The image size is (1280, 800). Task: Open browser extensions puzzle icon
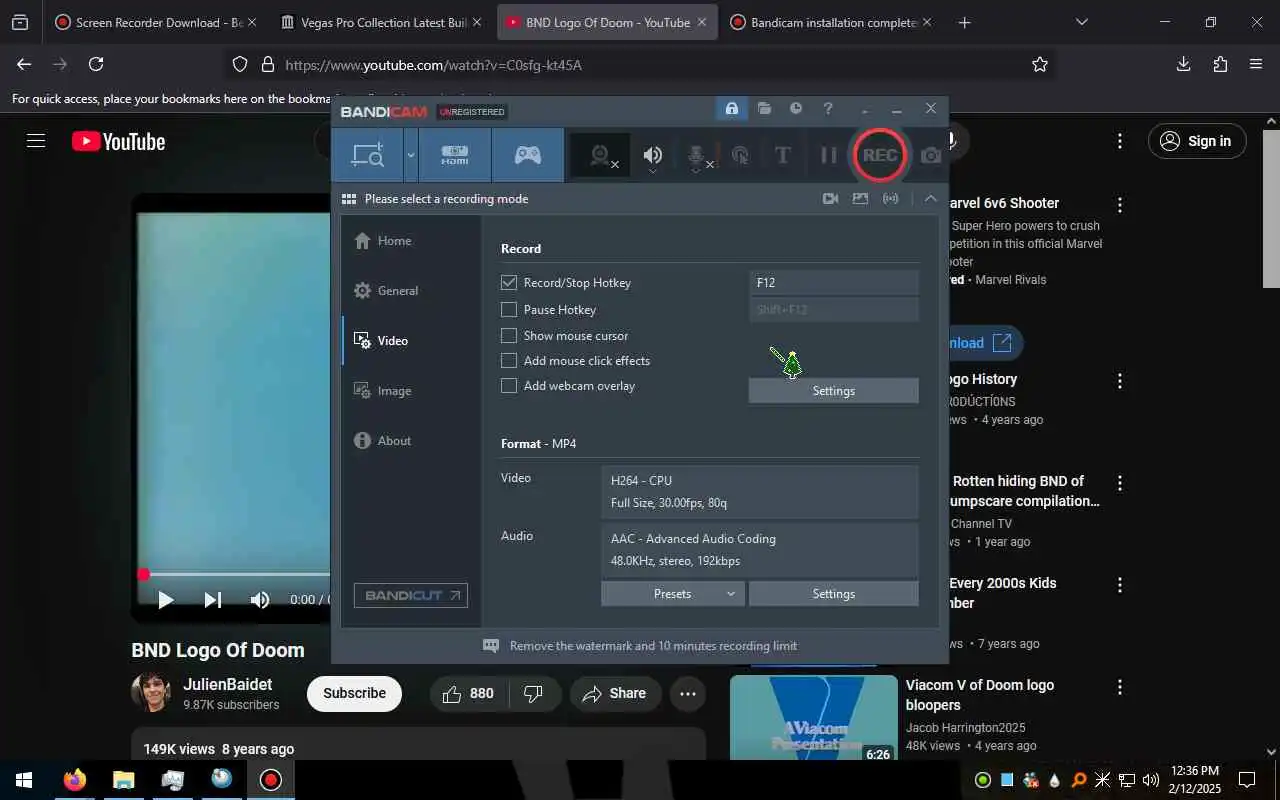[1220, 64]
